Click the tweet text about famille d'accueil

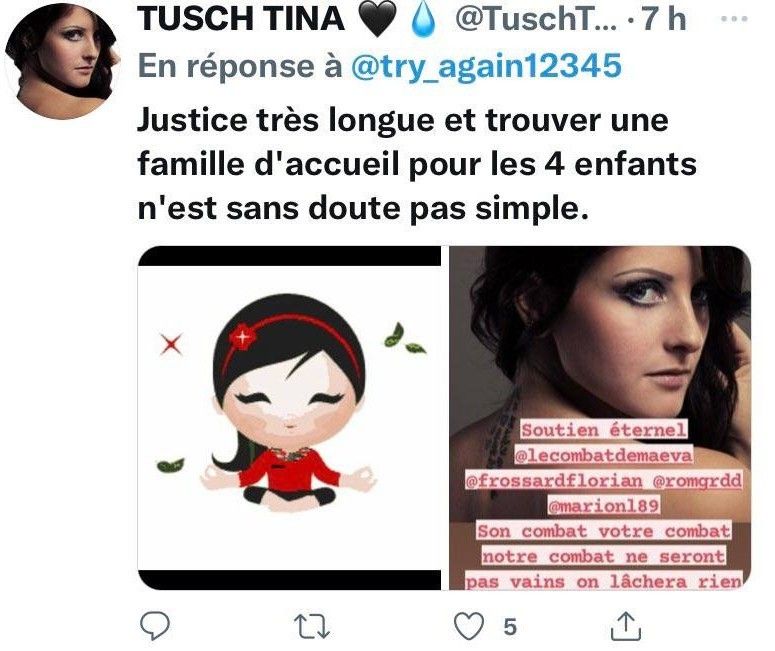pyautogui.click(x=417, y=164)
